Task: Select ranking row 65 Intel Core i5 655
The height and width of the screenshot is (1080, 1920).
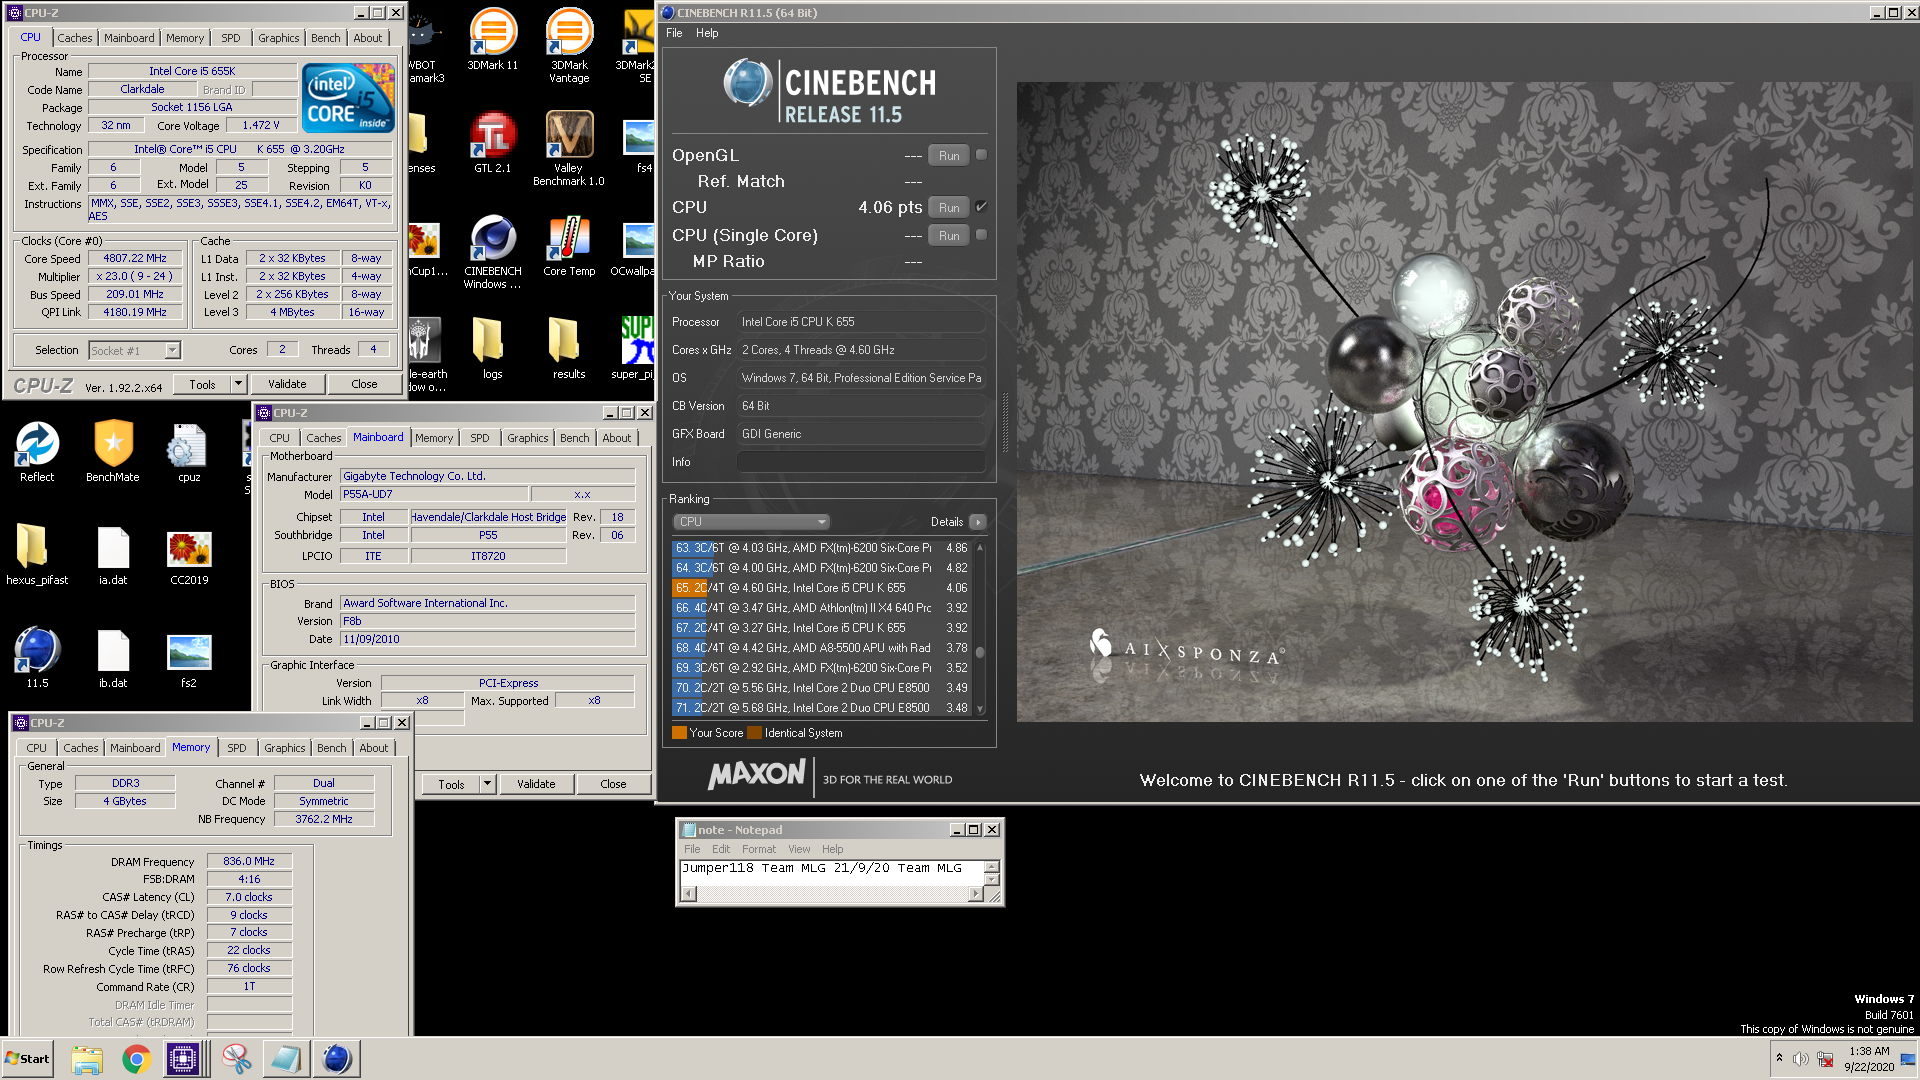Action: pyautogui.click(x=821, y=588)
